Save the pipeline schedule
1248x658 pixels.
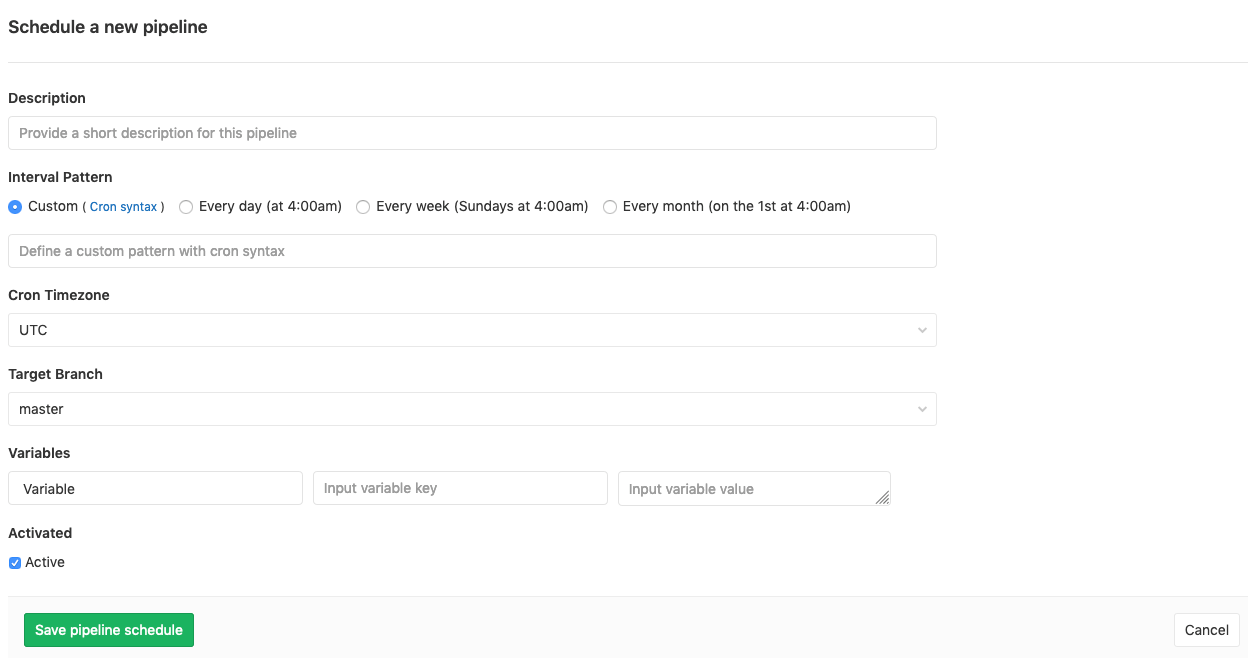(x=108, y=630)
